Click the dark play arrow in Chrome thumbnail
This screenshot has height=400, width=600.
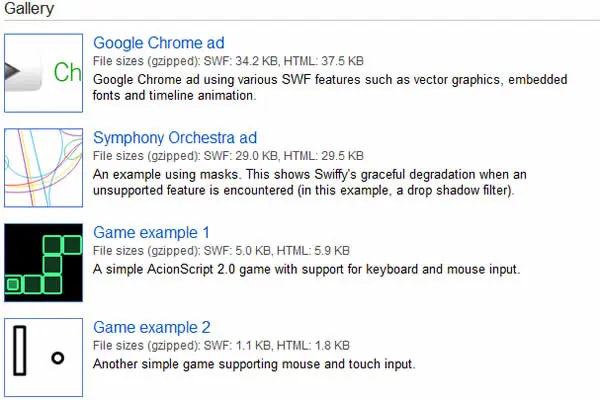pos(12,71)
